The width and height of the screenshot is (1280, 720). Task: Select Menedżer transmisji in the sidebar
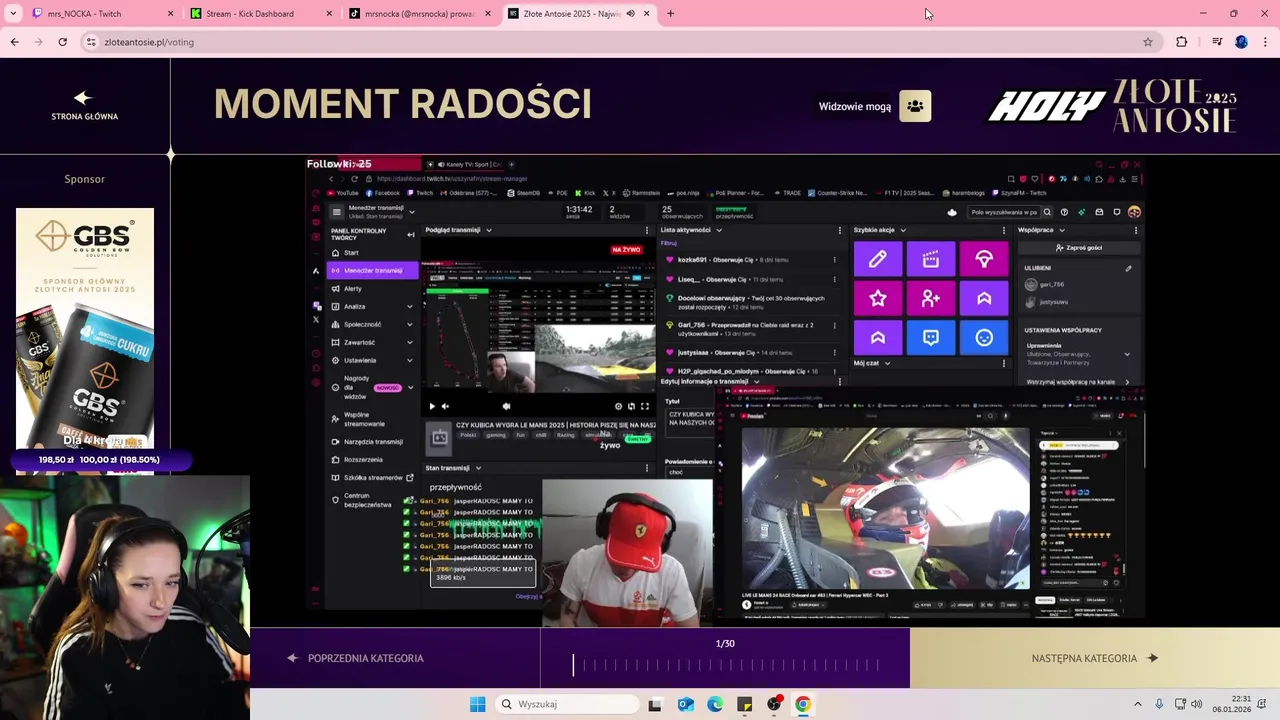pos(373,270)
